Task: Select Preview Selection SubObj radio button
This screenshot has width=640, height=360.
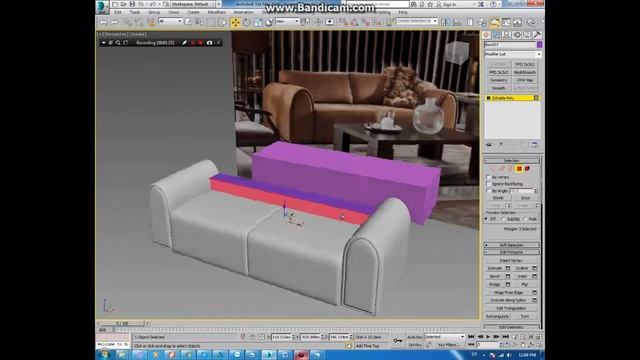Action: (503, 219)
